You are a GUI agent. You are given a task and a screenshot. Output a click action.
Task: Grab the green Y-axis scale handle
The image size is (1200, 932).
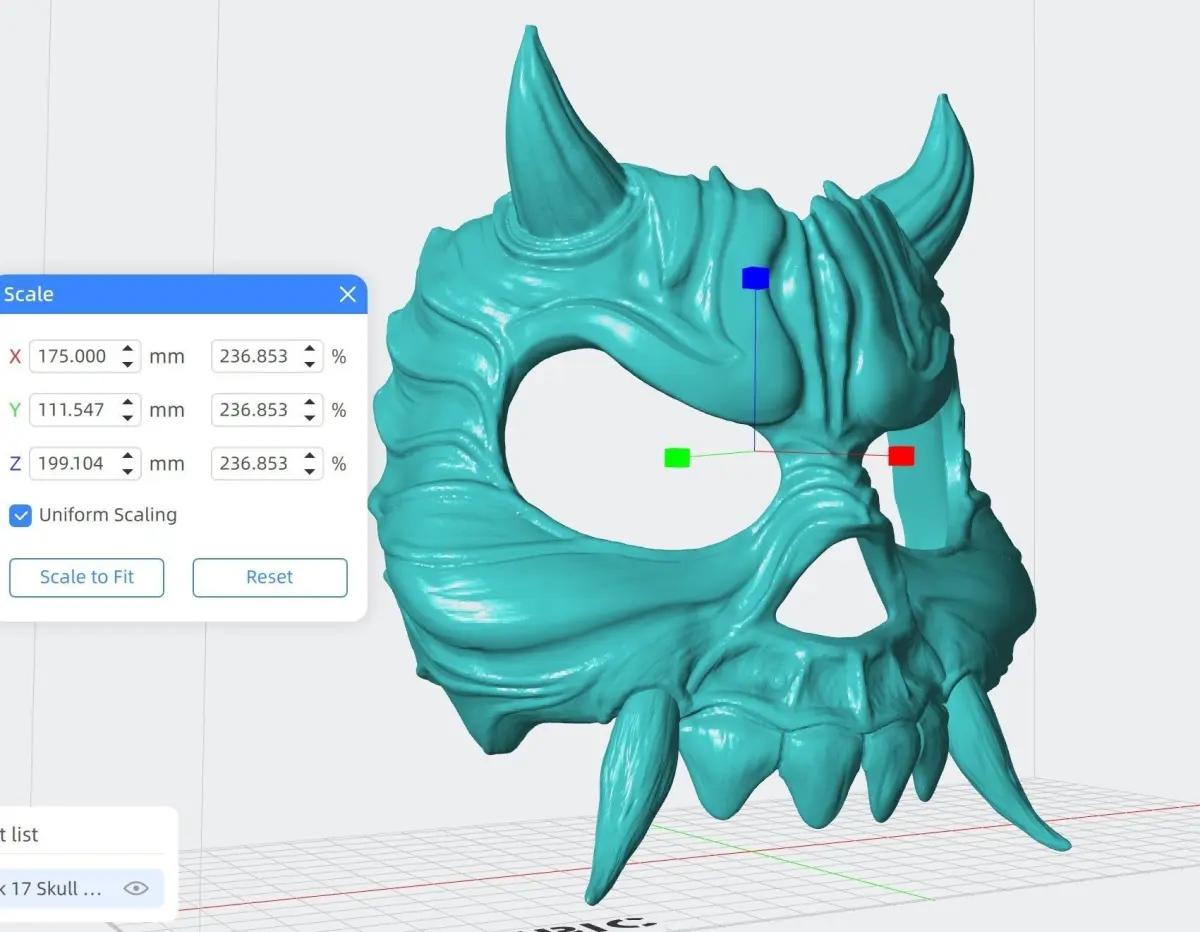[677, 458]
